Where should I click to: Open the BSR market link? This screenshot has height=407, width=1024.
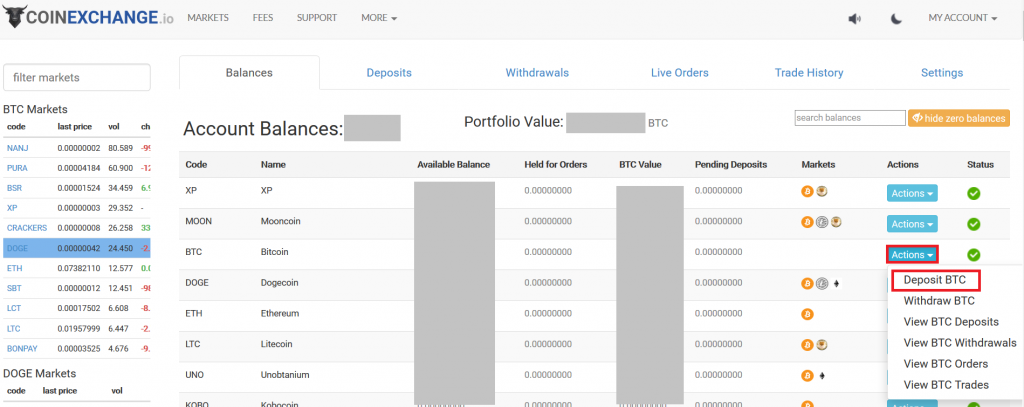pos(14,187)
